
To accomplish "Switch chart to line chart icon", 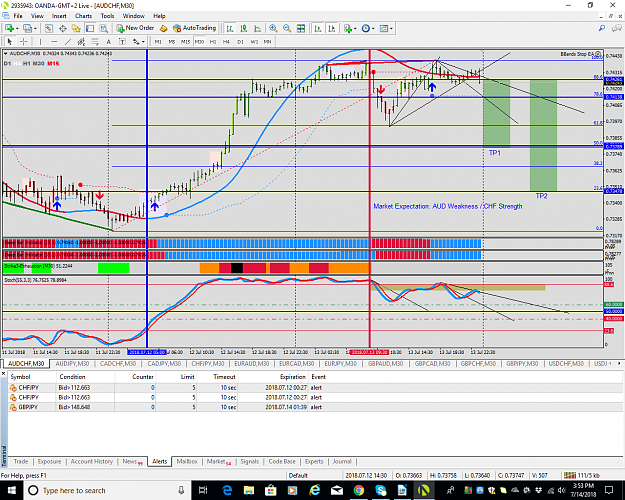I will (x=257, y=28).
